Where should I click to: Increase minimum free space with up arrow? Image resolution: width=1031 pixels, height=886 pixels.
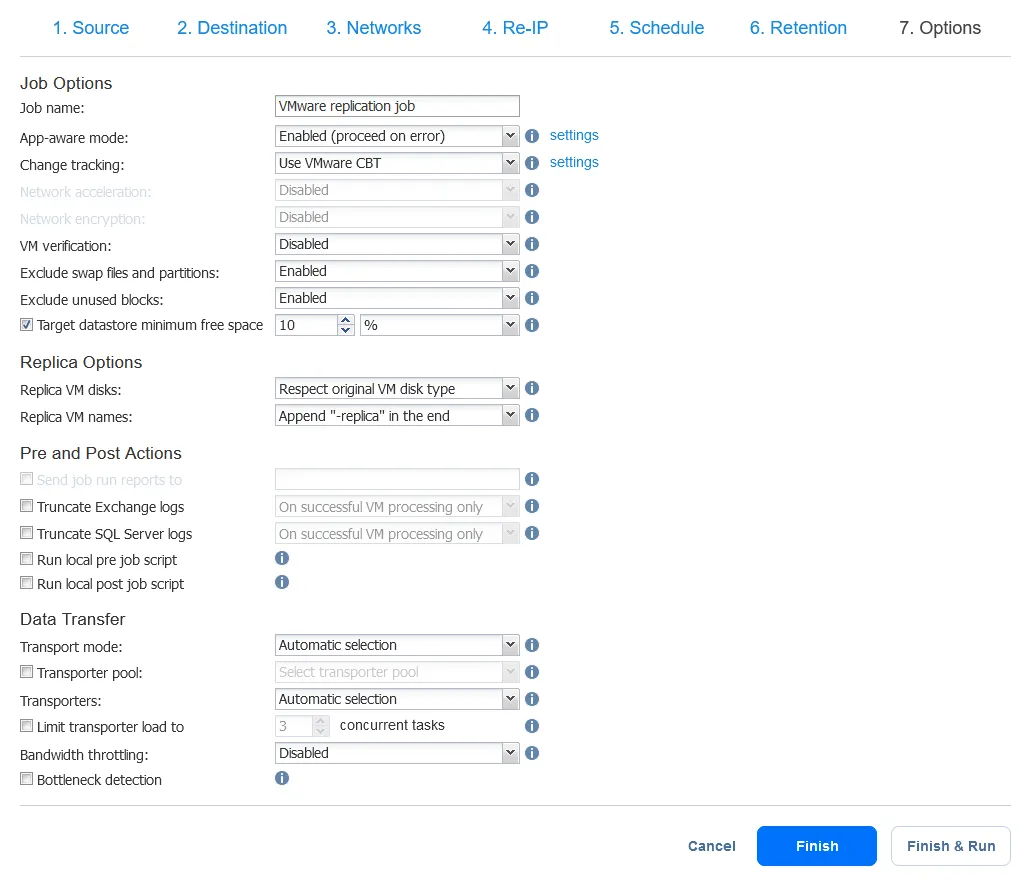click(346, 320)
